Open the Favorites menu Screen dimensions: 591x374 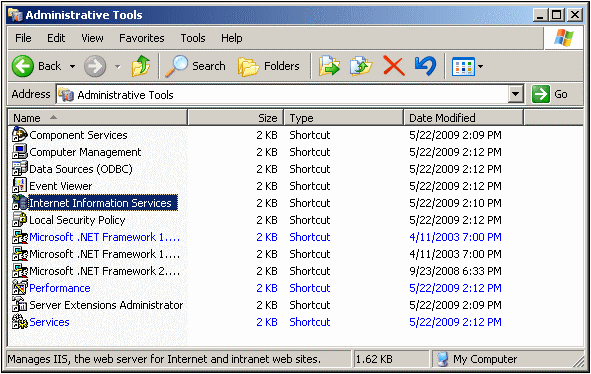click(x=142, y=38)
